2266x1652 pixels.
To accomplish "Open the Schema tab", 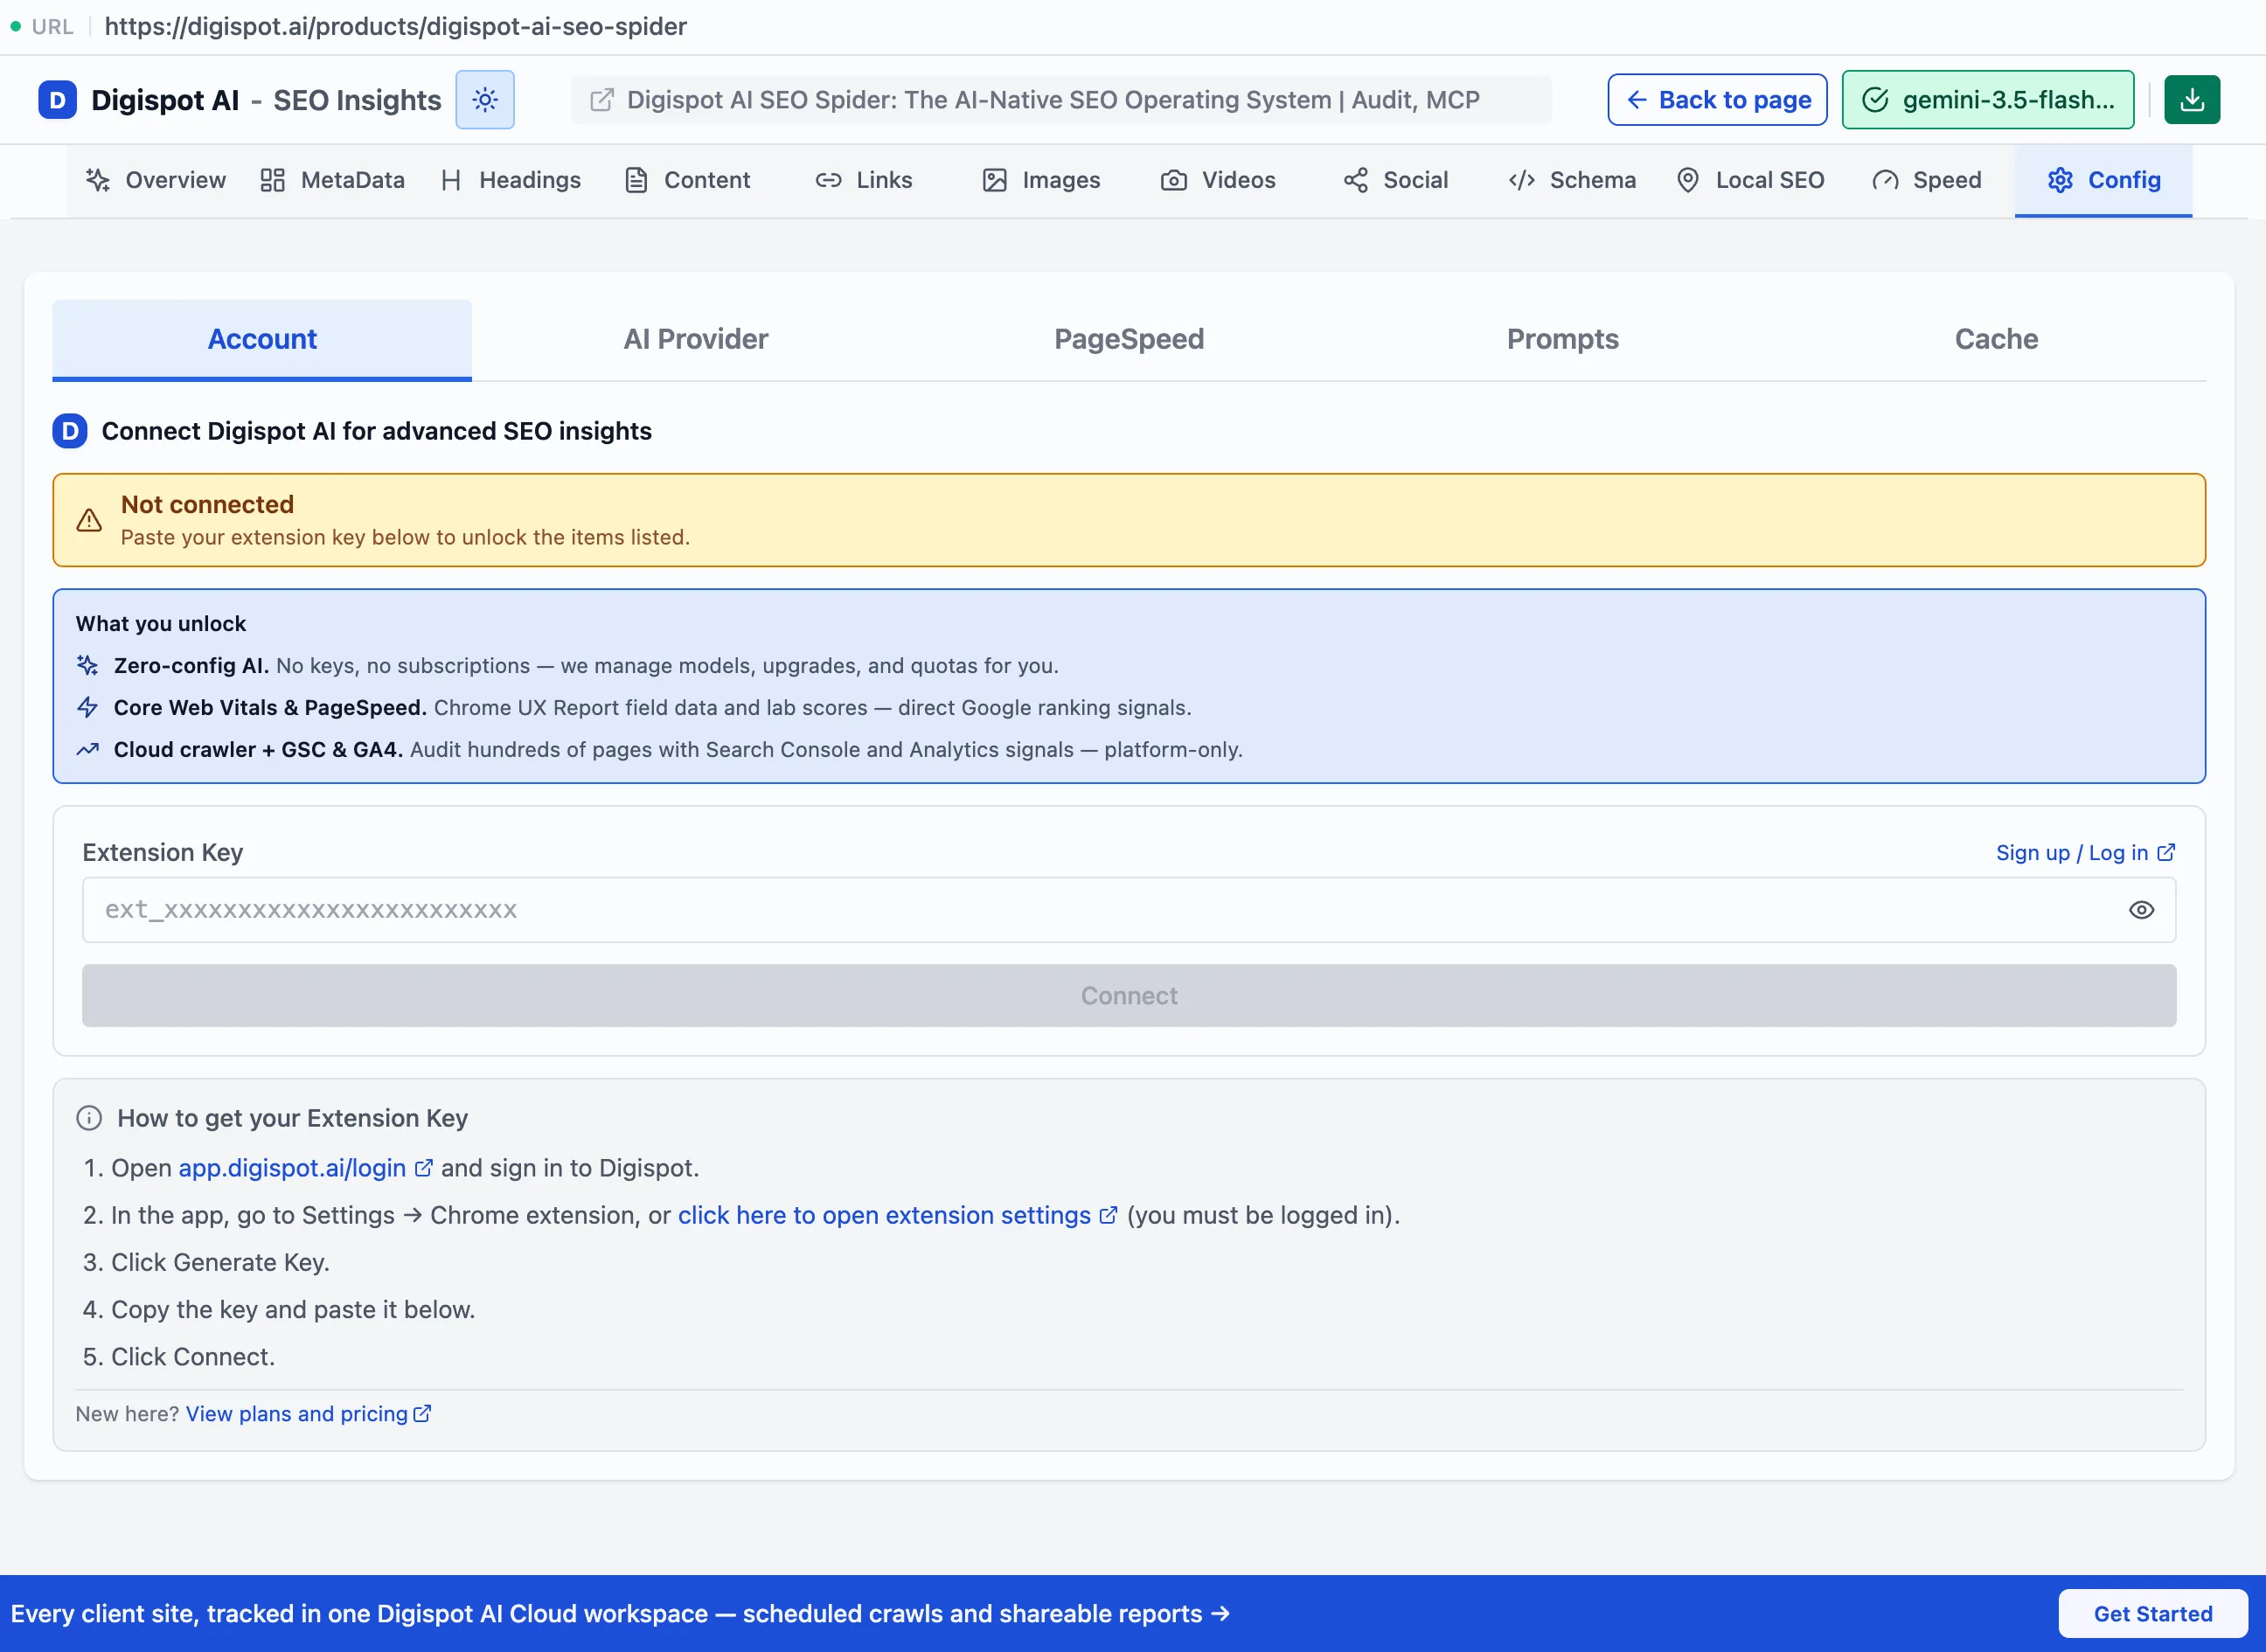I will [1572, 180].
